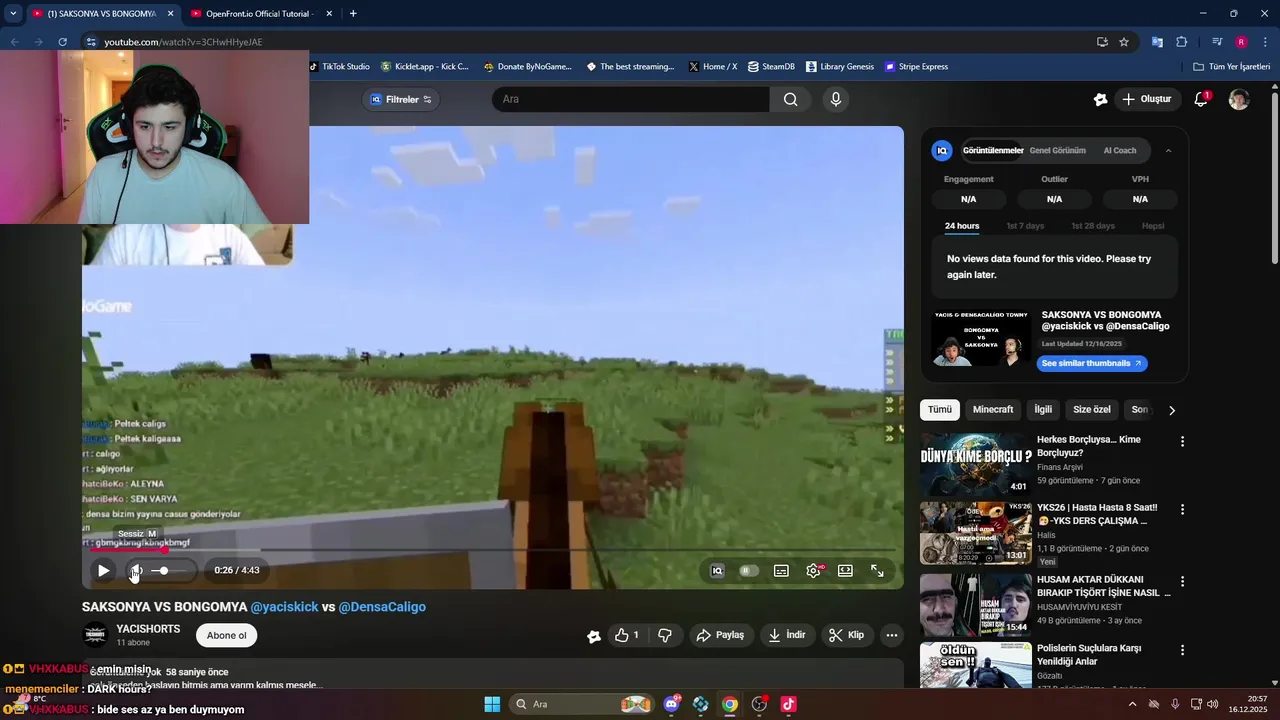Click the YouTube search magnifier button
Image resolution: width=1280 pixels, height=720 pixels.
coord(791,99)
